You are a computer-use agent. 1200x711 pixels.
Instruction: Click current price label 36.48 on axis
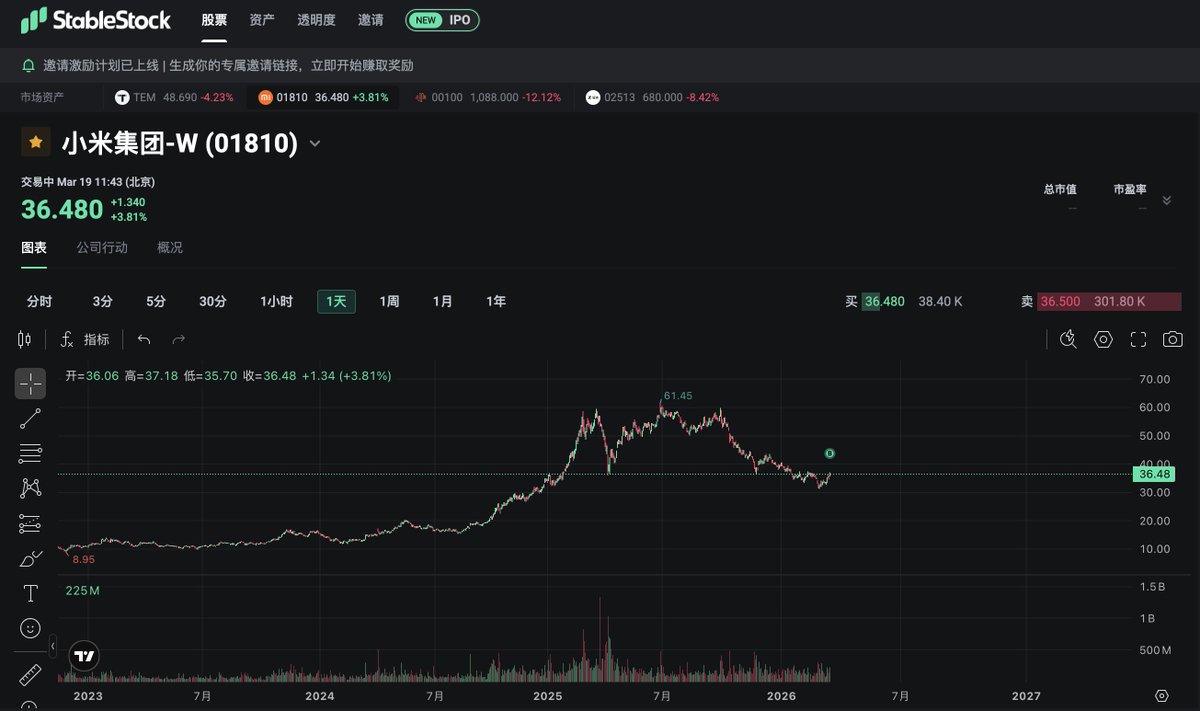[x=1154, y=475]
